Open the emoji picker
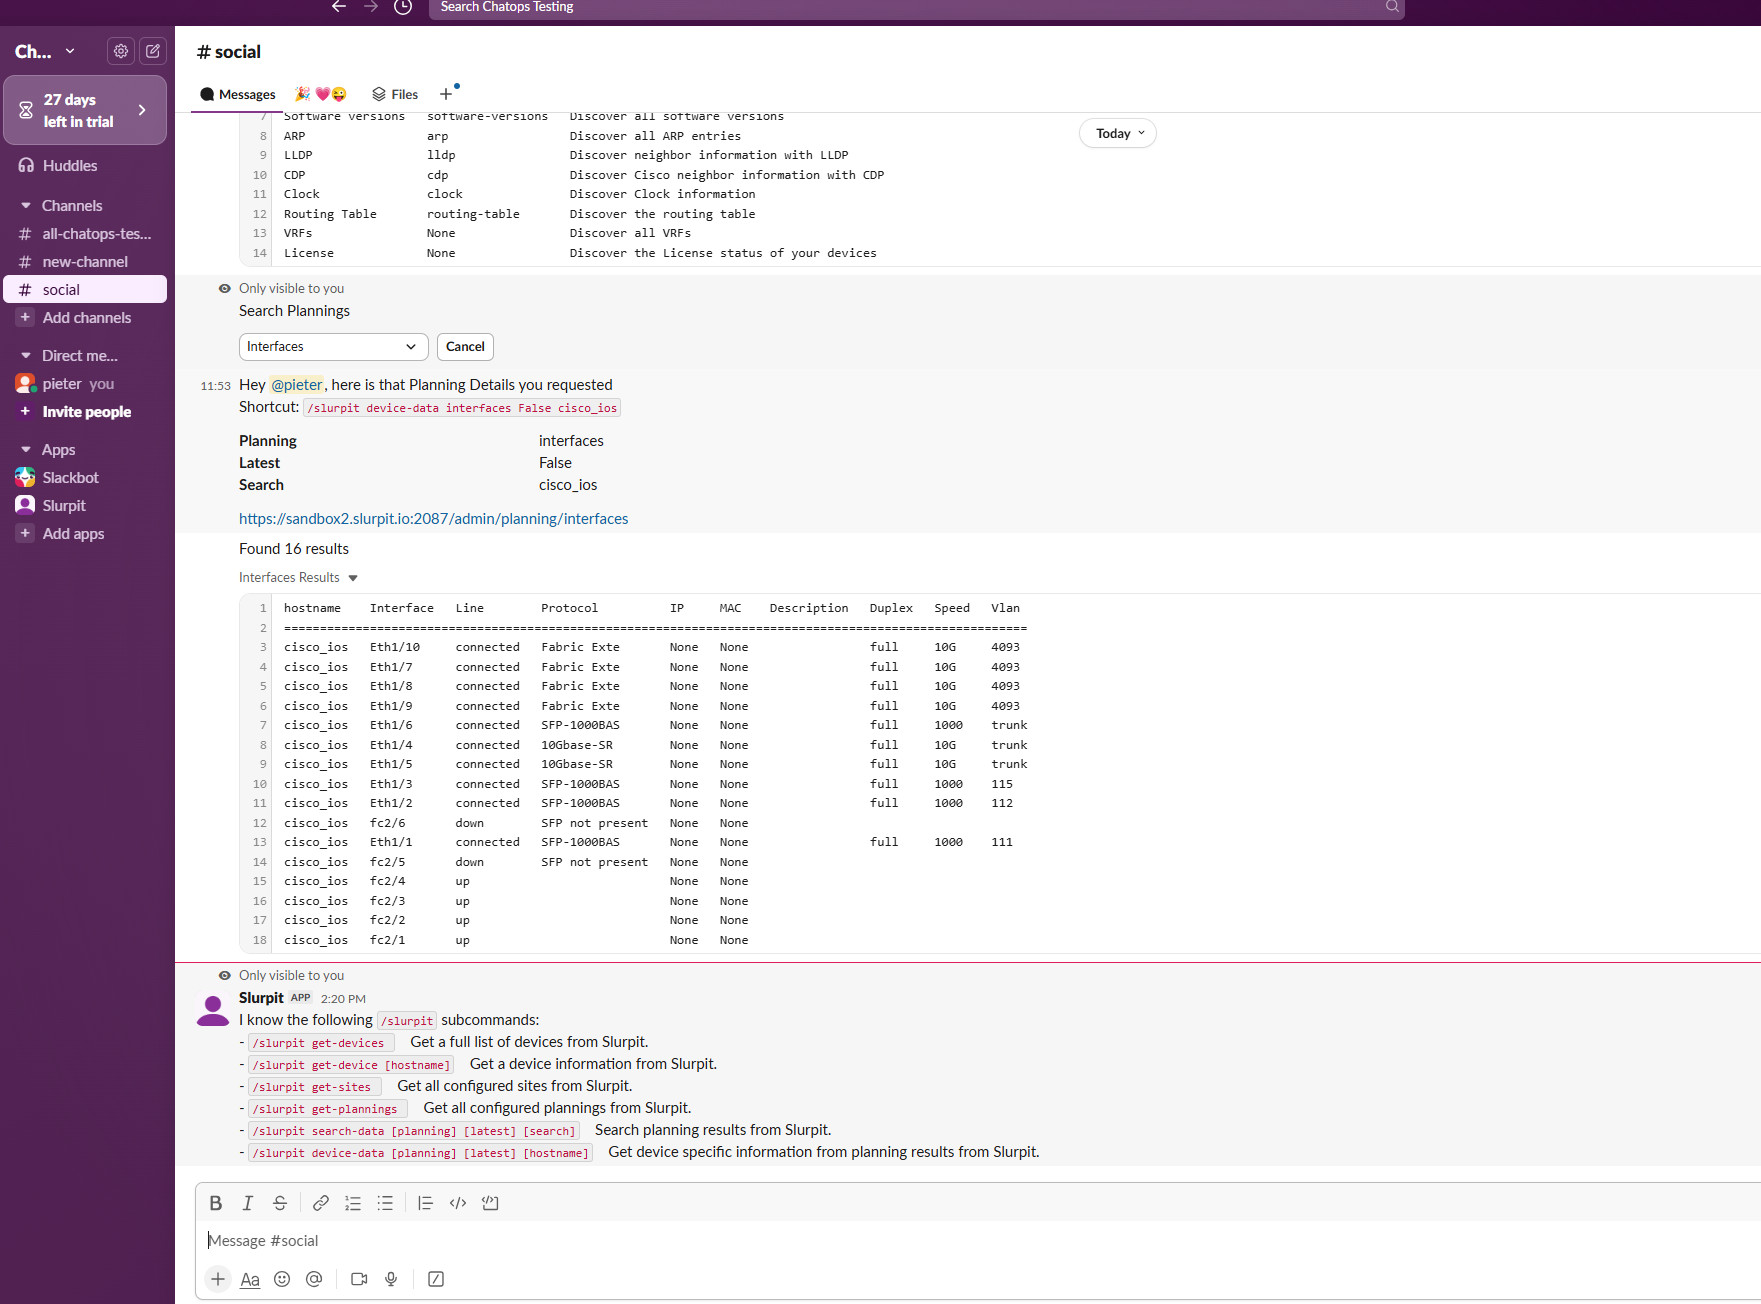Viewport: 1761px width, 1304px height. [x=282, y=1279]
